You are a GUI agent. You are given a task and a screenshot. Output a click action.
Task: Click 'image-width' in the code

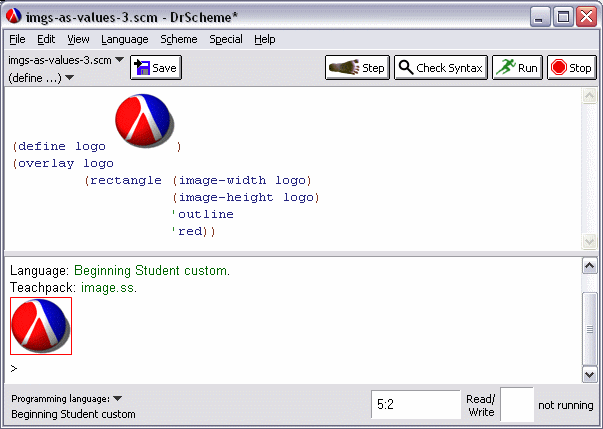pyautogui.click(x=222, y=180)
